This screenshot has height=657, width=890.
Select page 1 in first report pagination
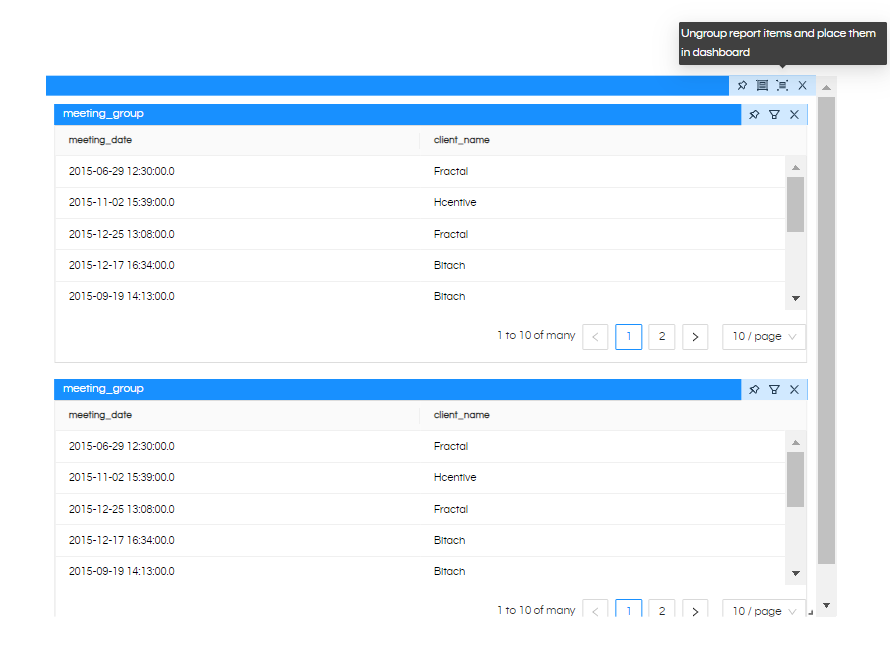click(628, 337)
